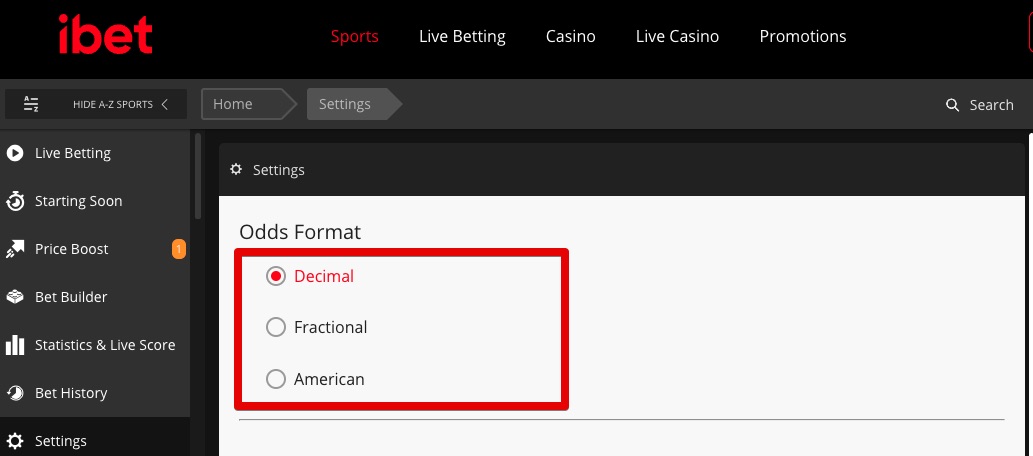1033x456 pixels.
Task: Click the A-Z sports sort icon
Action: (31, 104)
